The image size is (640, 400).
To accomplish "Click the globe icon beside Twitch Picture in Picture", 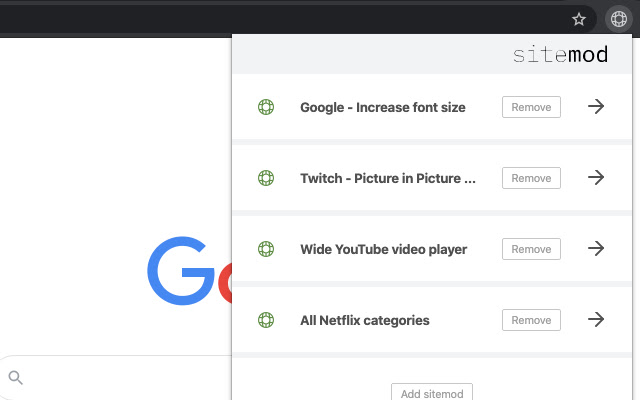I will [266, 178].
